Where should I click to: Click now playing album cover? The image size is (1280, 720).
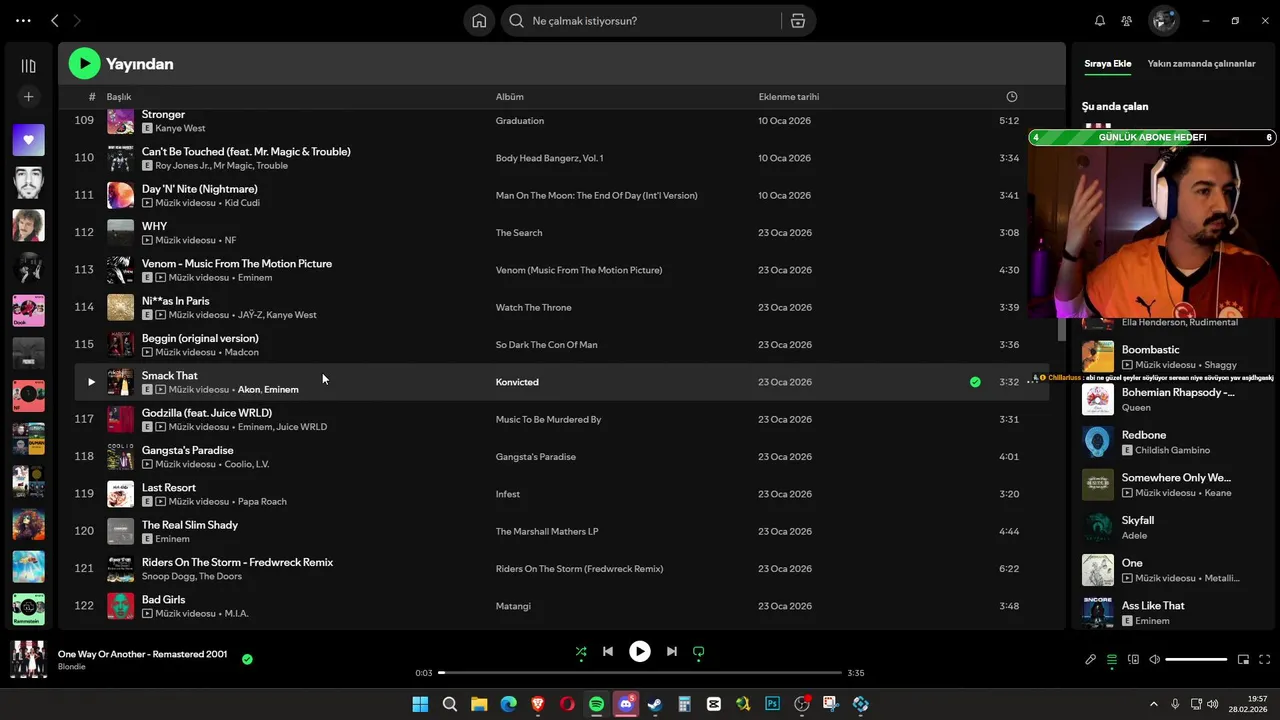click(x=28, y=660)
